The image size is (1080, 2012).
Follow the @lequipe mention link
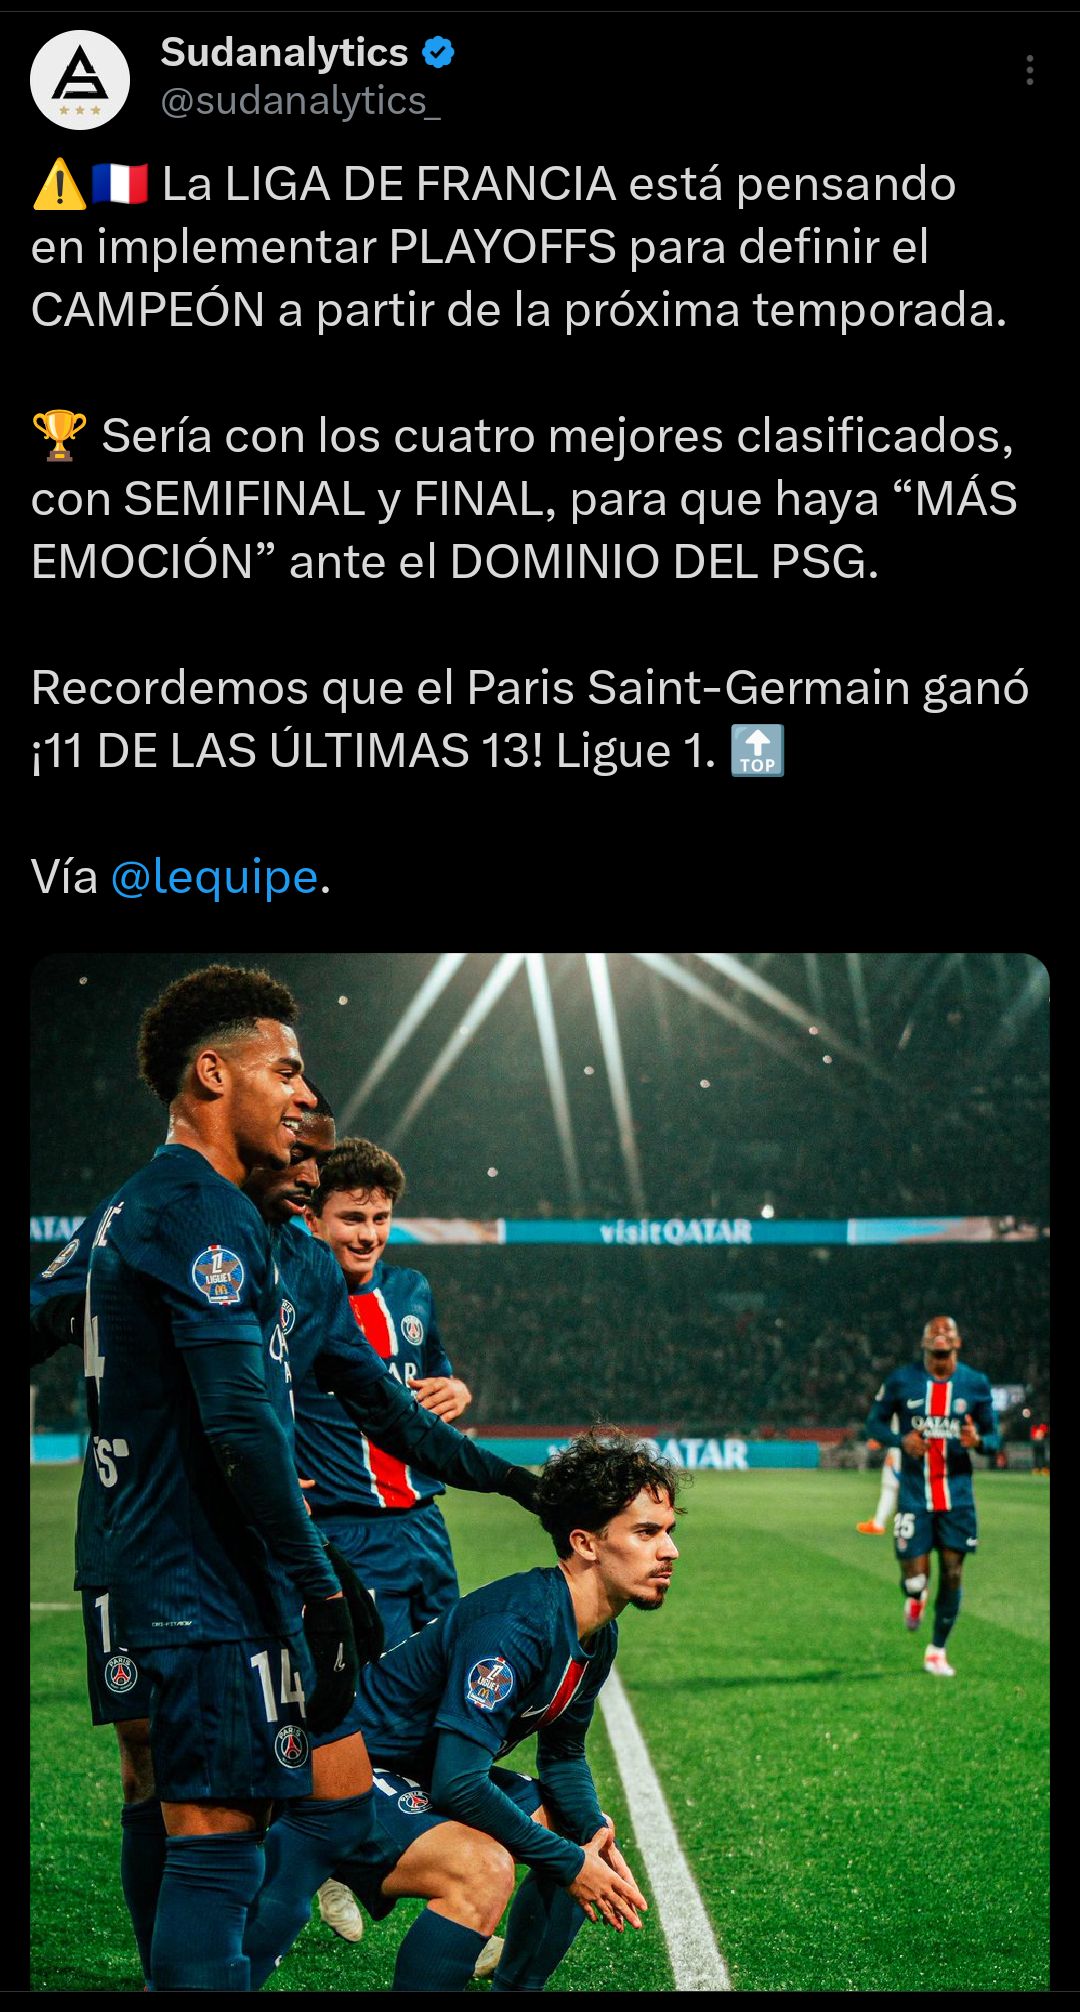pos(214,877)
